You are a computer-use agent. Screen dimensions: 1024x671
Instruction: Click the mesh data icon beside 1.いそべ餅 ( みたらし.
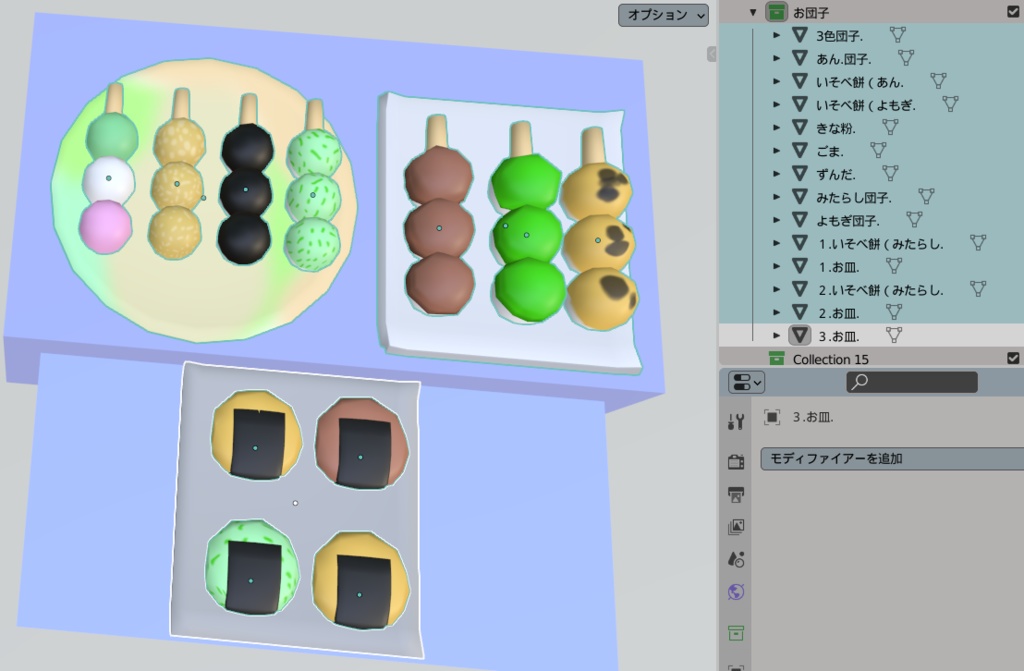pos(978,243)
